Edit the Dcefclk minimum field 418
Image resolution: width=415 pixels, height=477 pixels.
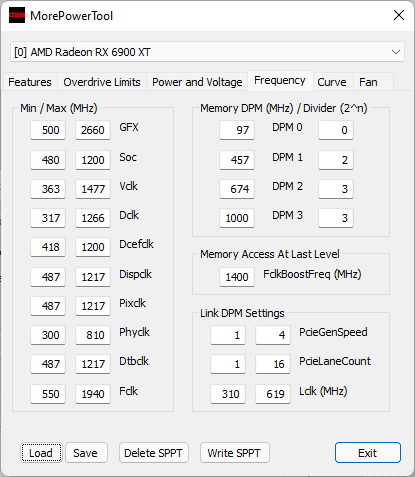[x=48, y=247]
